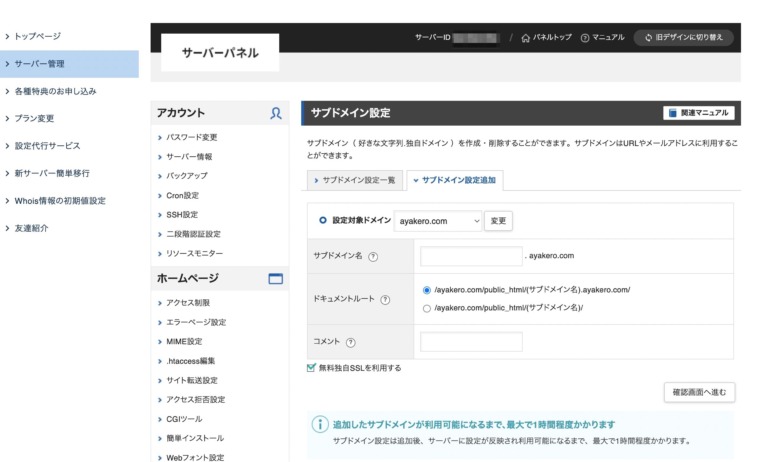780x462 pixels.
Task: Open help icon beside ドキュメントルート
Action: click(x=385, y=300)
